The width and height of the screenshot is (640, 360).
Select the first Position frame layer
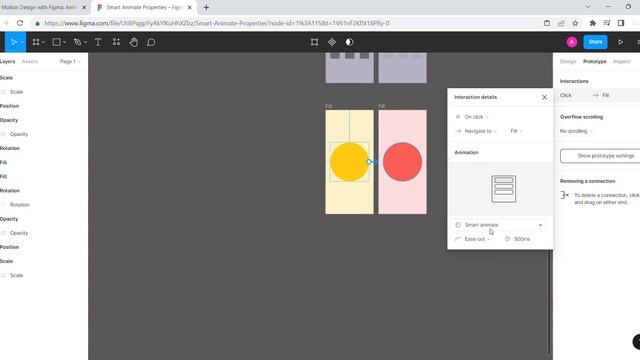[10, 106]
